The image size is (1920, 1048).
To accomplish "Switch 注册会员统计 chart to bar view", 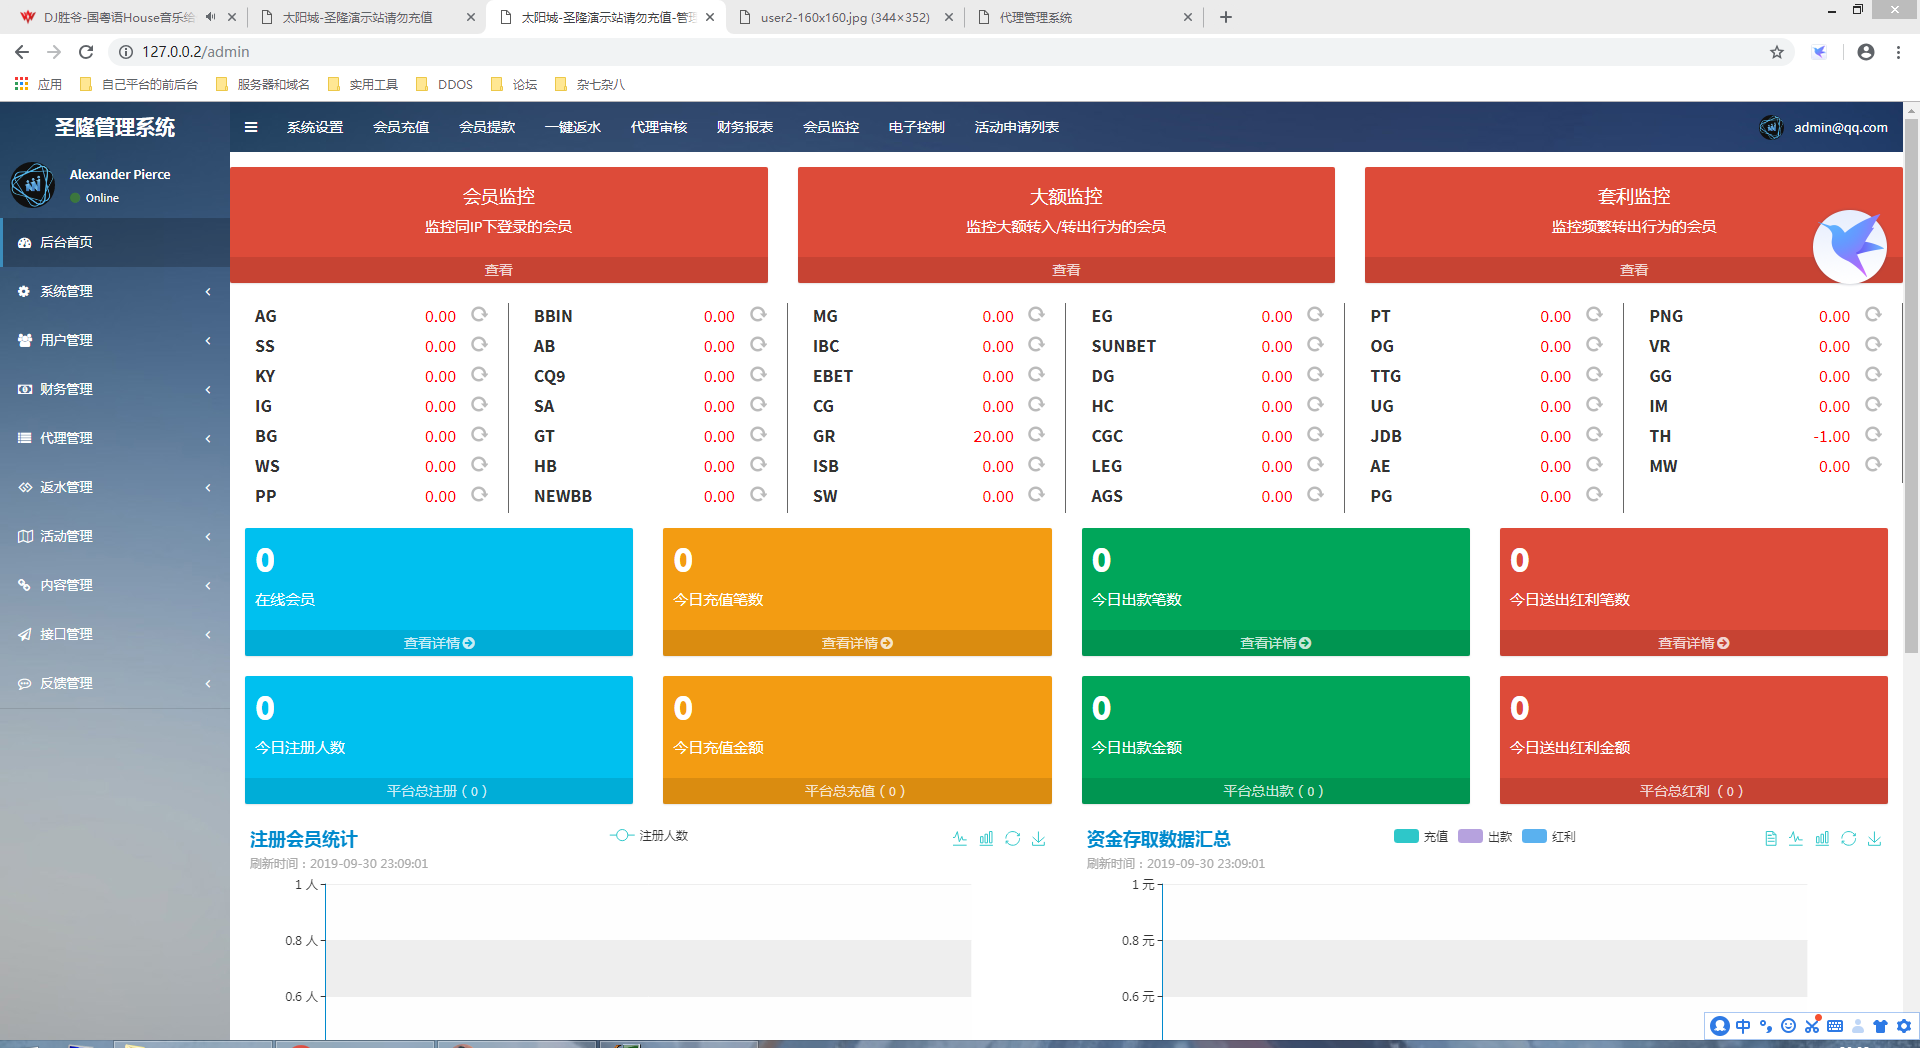I will 987,839.
